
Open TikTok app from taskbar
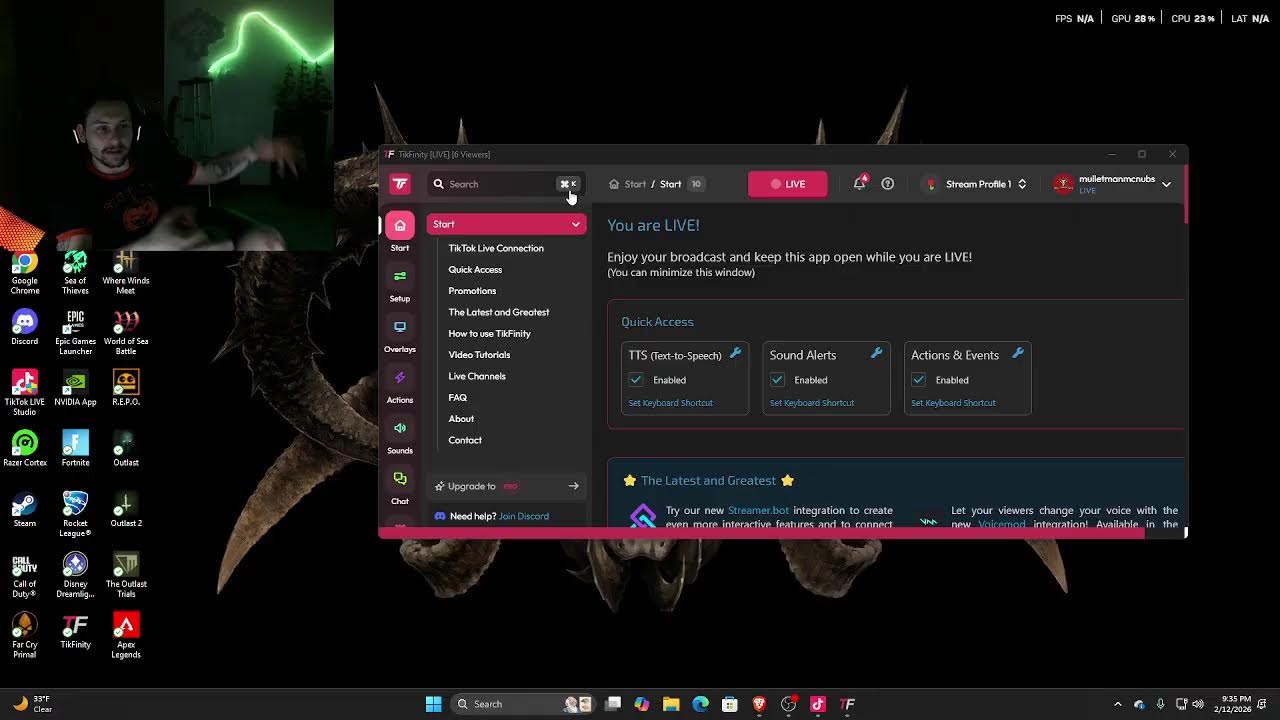[817, 704]
